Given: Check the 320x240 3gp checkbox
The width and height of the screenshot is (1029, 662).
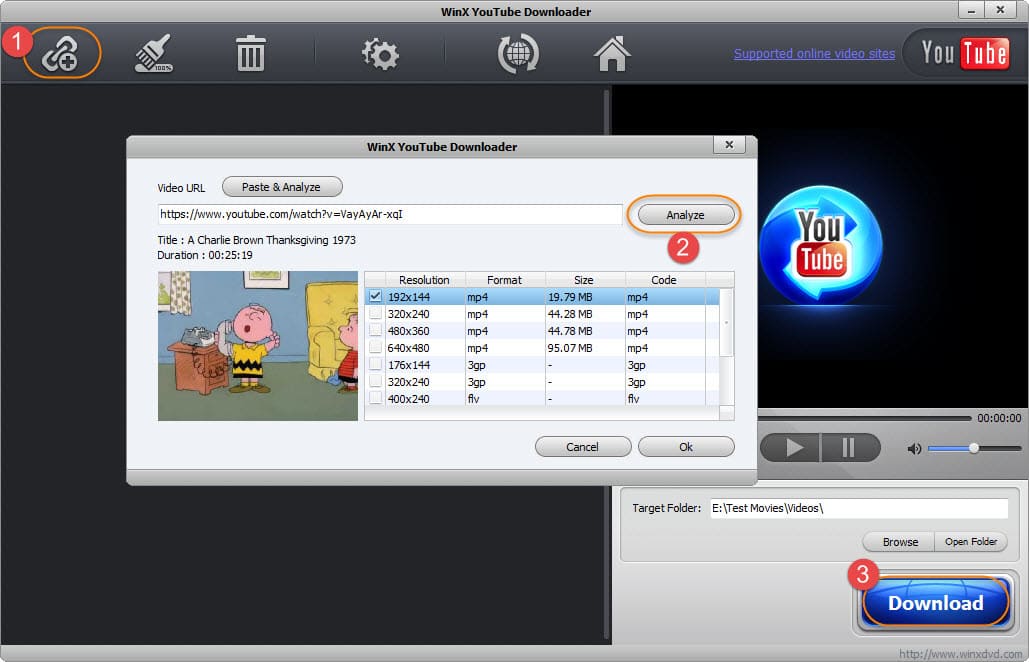Looking at the screenshot, I should (x=375, y=381).
